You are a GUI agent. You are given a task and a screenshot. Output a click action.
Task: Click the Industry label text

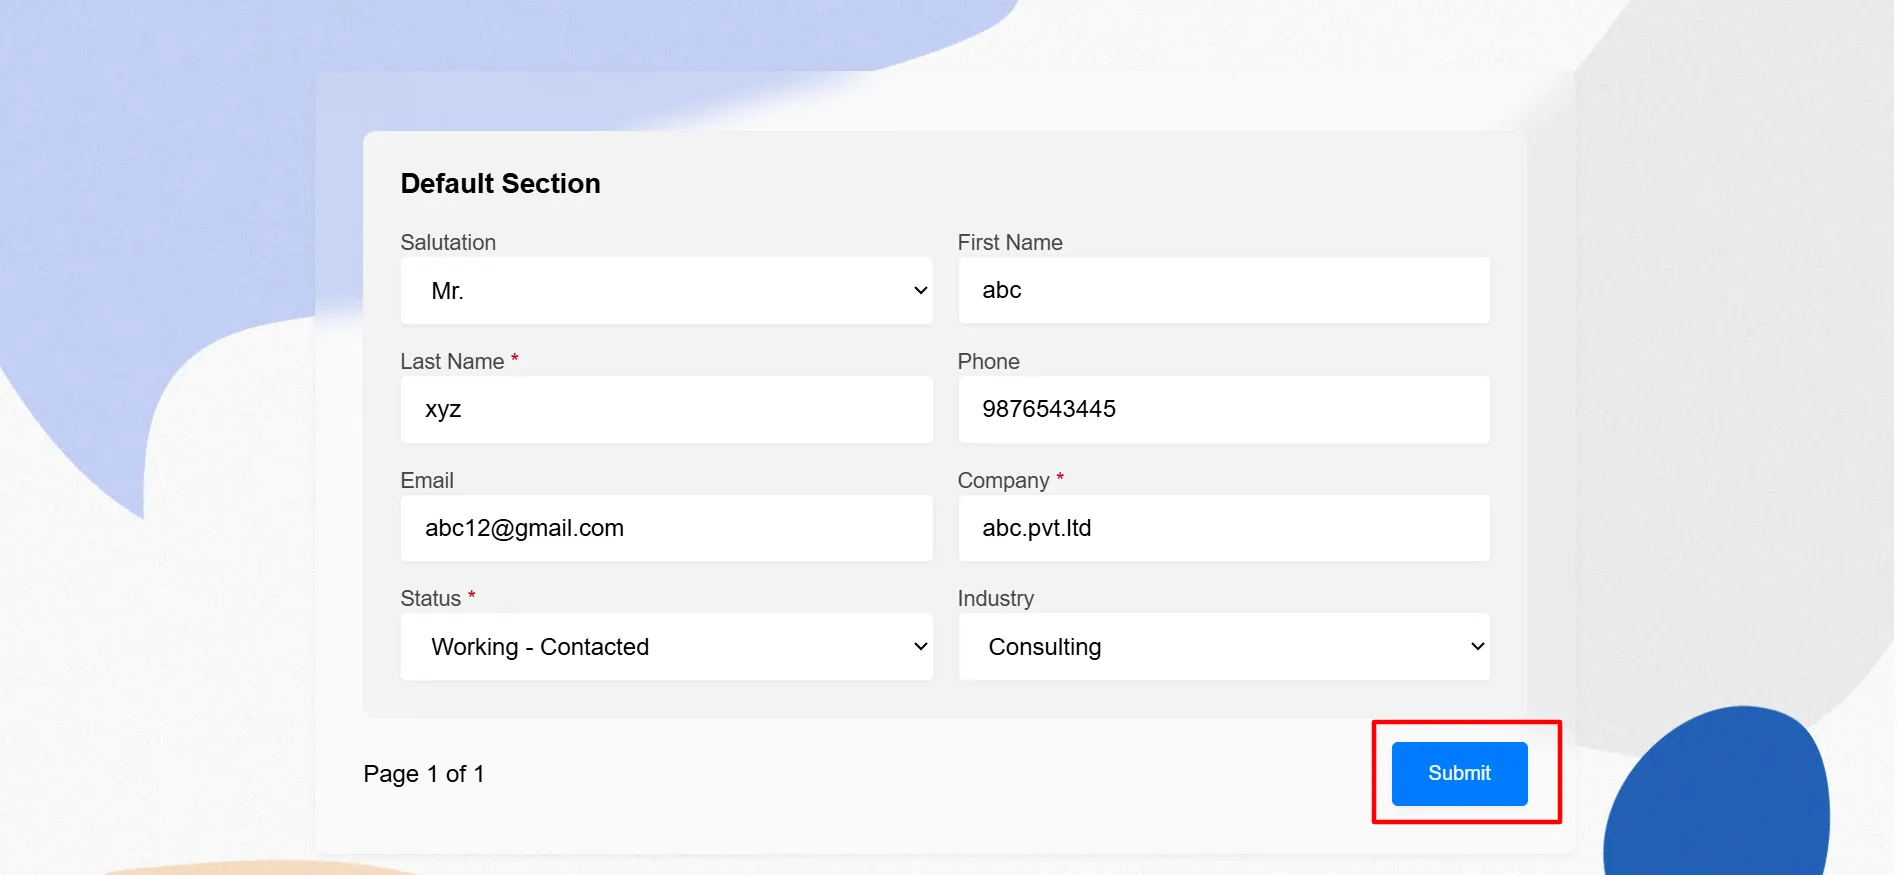coord(995,599)
